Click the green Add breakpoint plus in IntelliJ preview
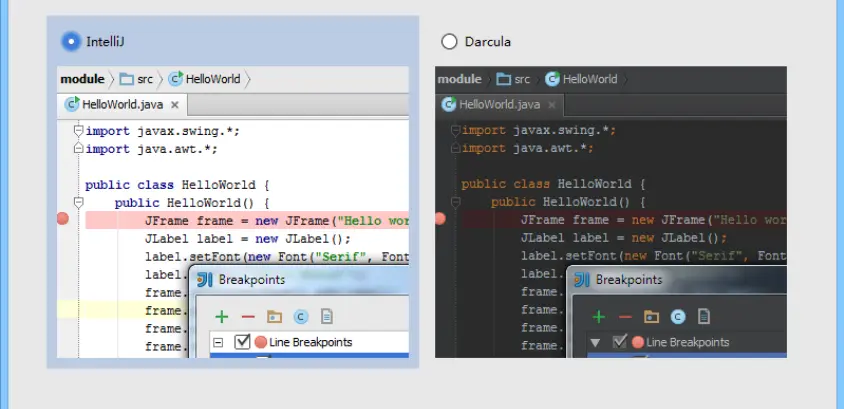 click(222, 316)
